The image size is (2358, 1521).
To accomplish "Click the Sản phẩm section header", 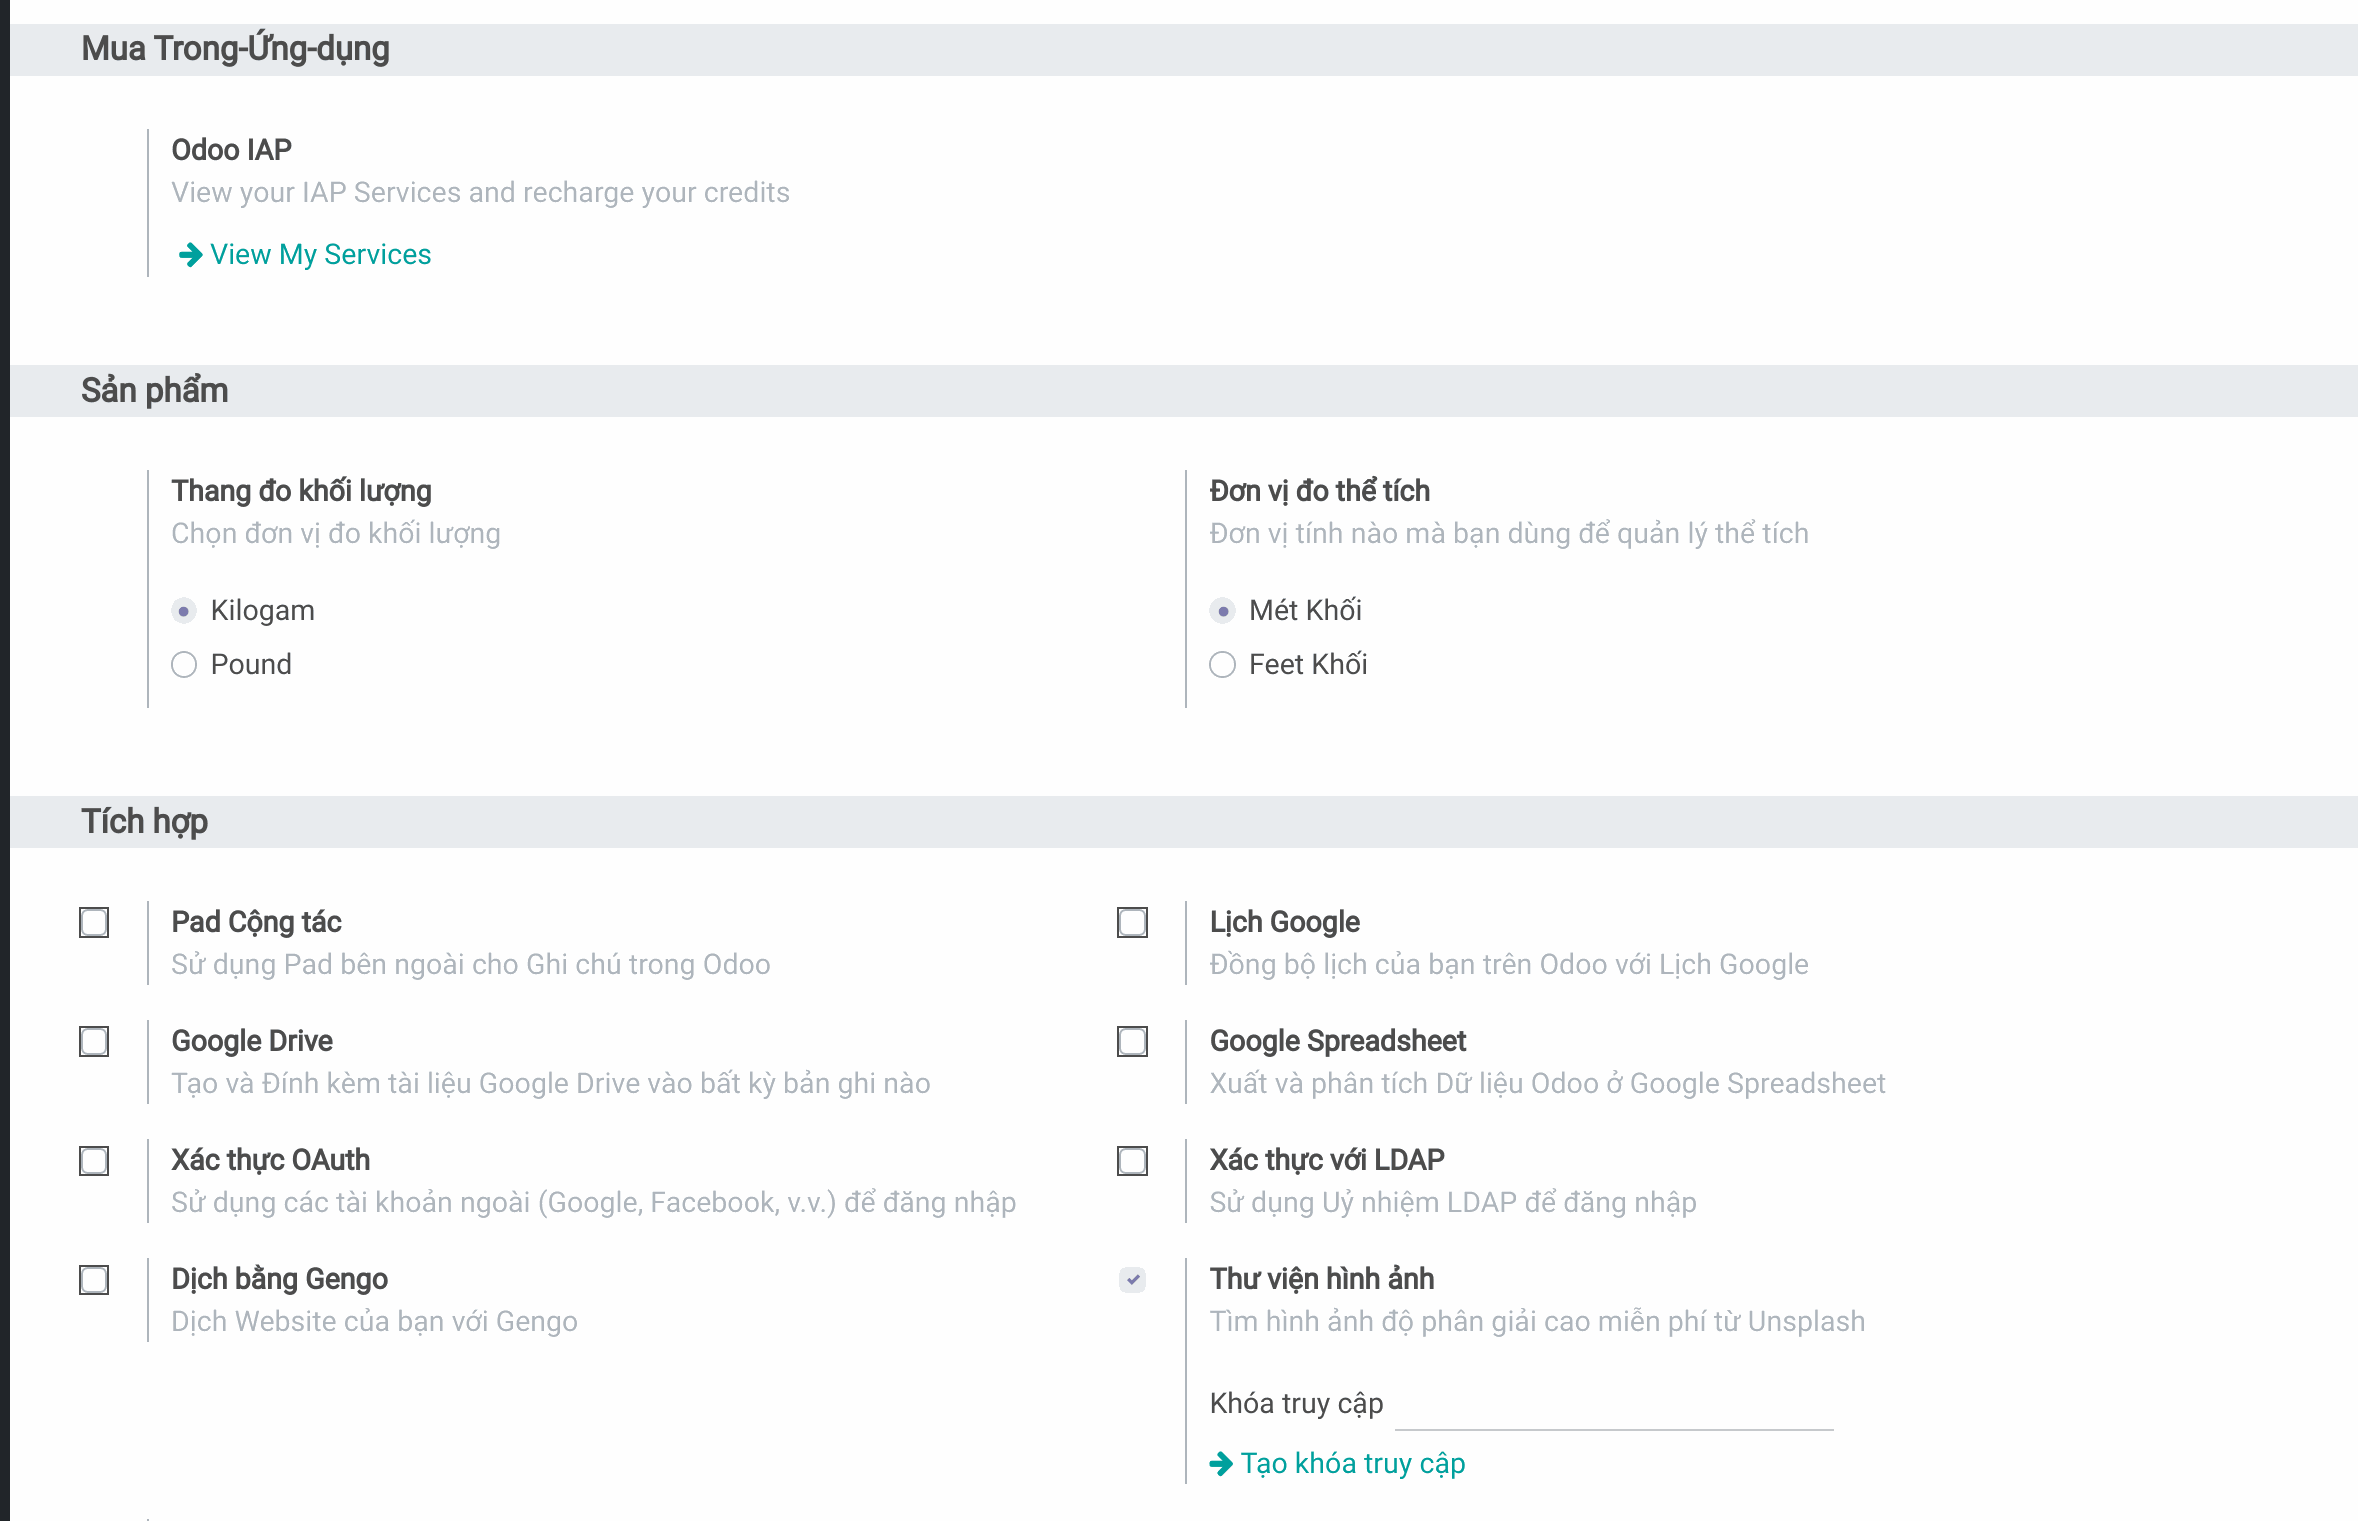I will point(155,390).
